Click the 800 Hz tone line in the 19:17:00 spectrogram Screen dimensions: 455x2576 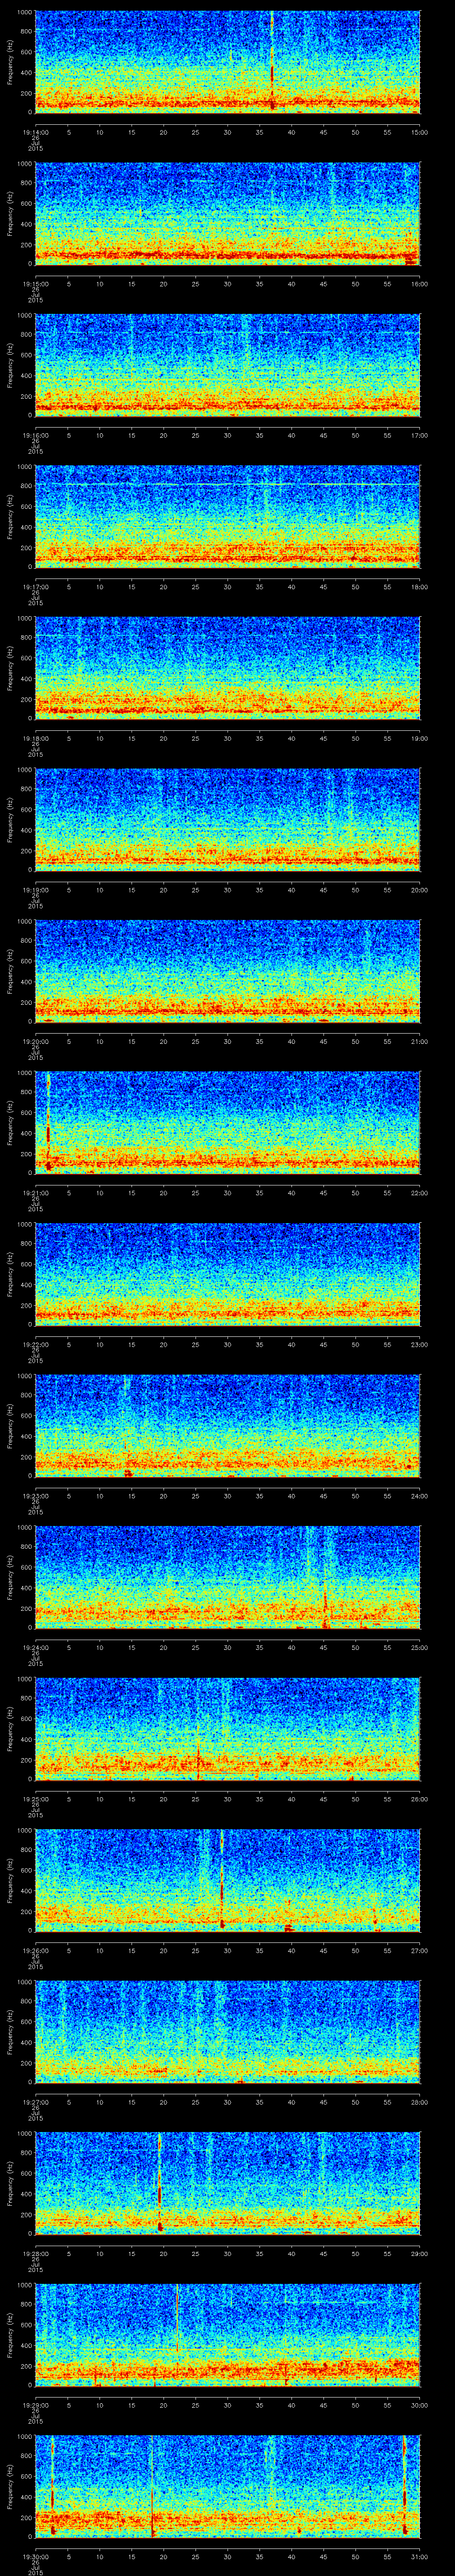click(x=228, y=485)
